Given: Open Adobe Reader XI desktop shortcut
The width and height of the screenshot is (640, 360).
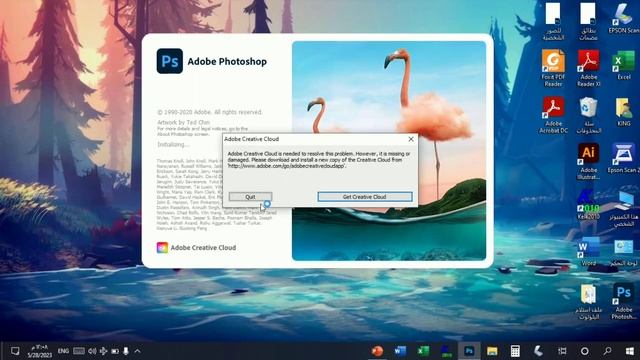Looking at the screenshot, I should pos(589,69).
